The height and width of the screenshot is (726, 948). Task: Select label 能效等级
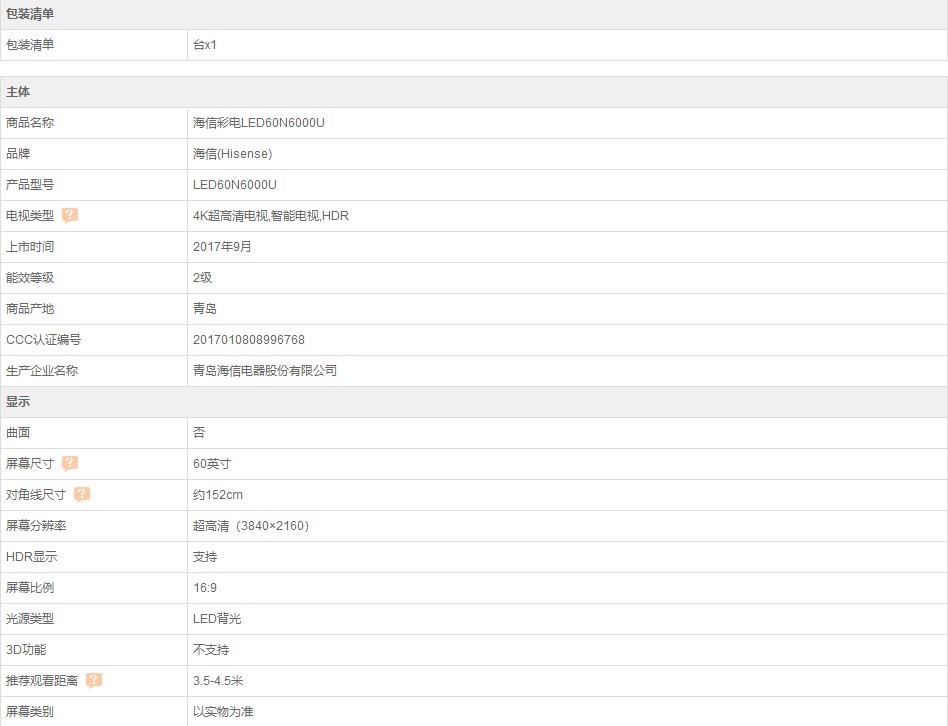click(30, 277)
